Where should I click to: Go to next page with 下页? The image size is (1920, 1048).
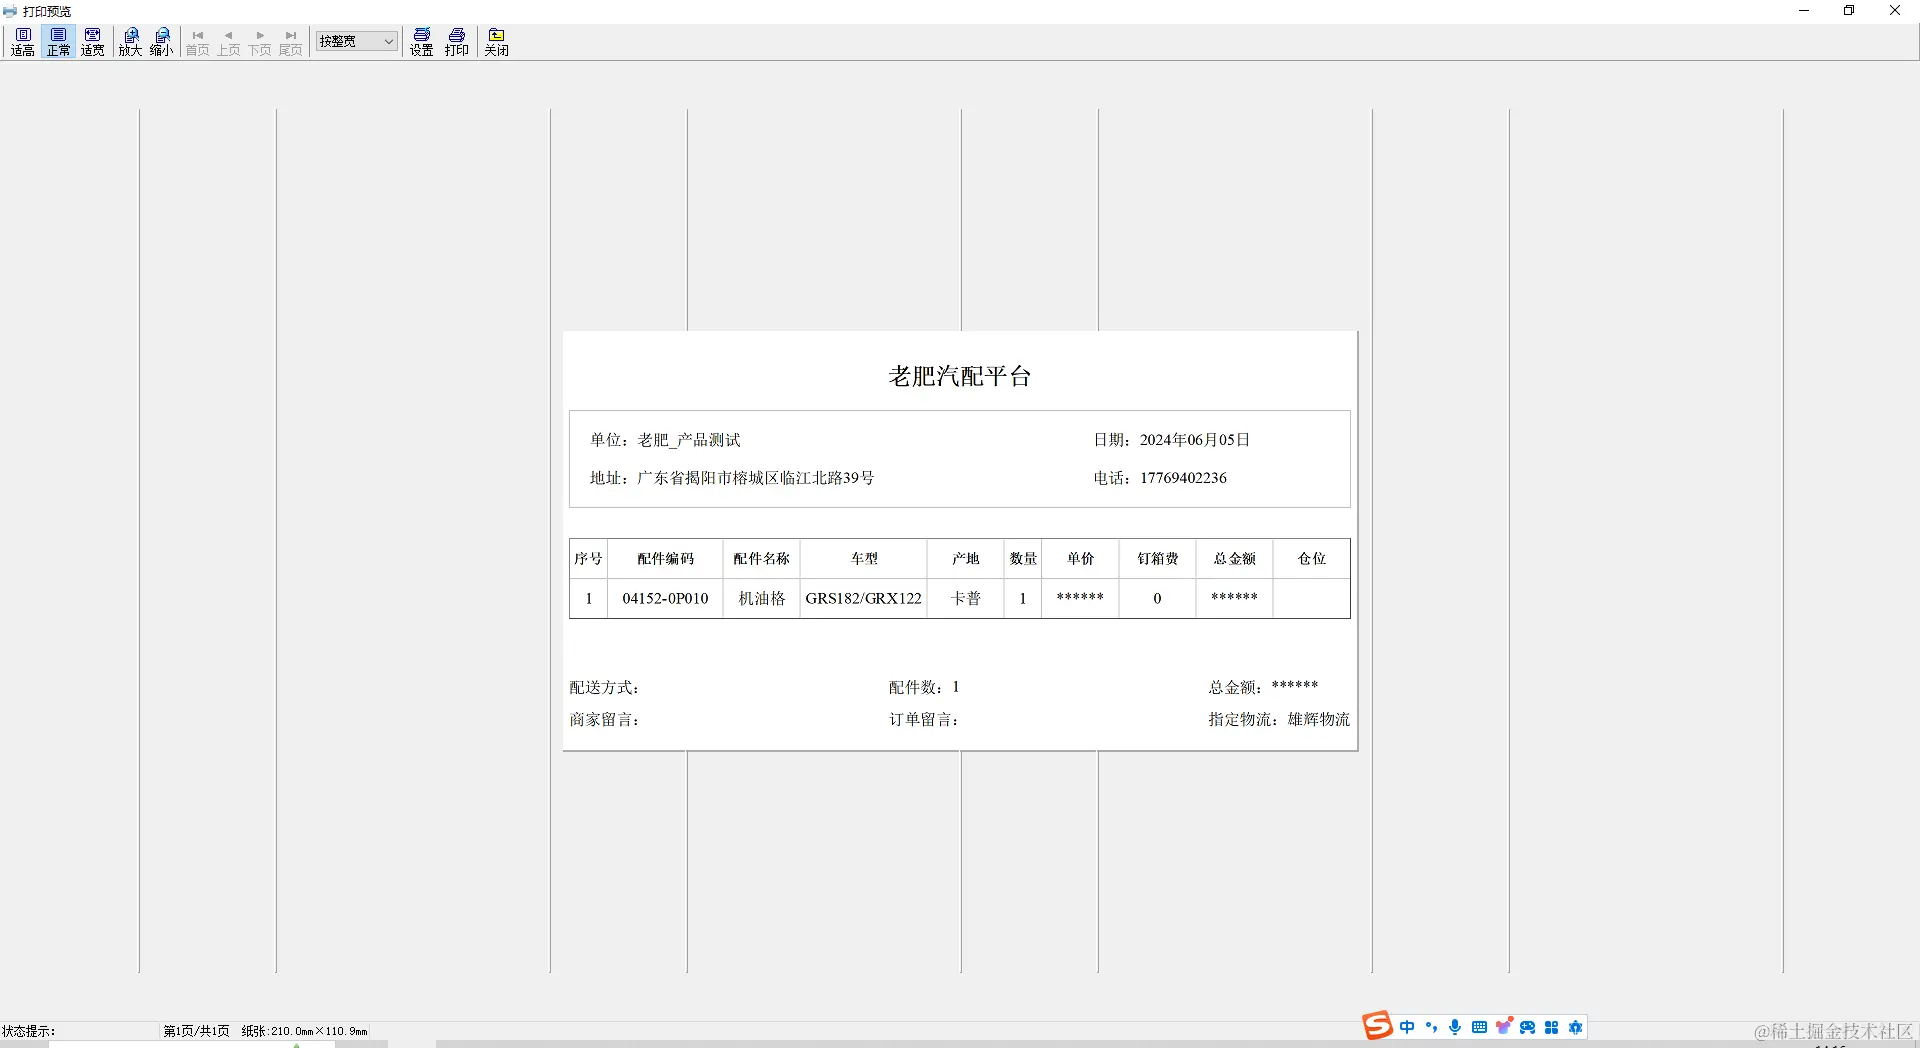(260, 42)
